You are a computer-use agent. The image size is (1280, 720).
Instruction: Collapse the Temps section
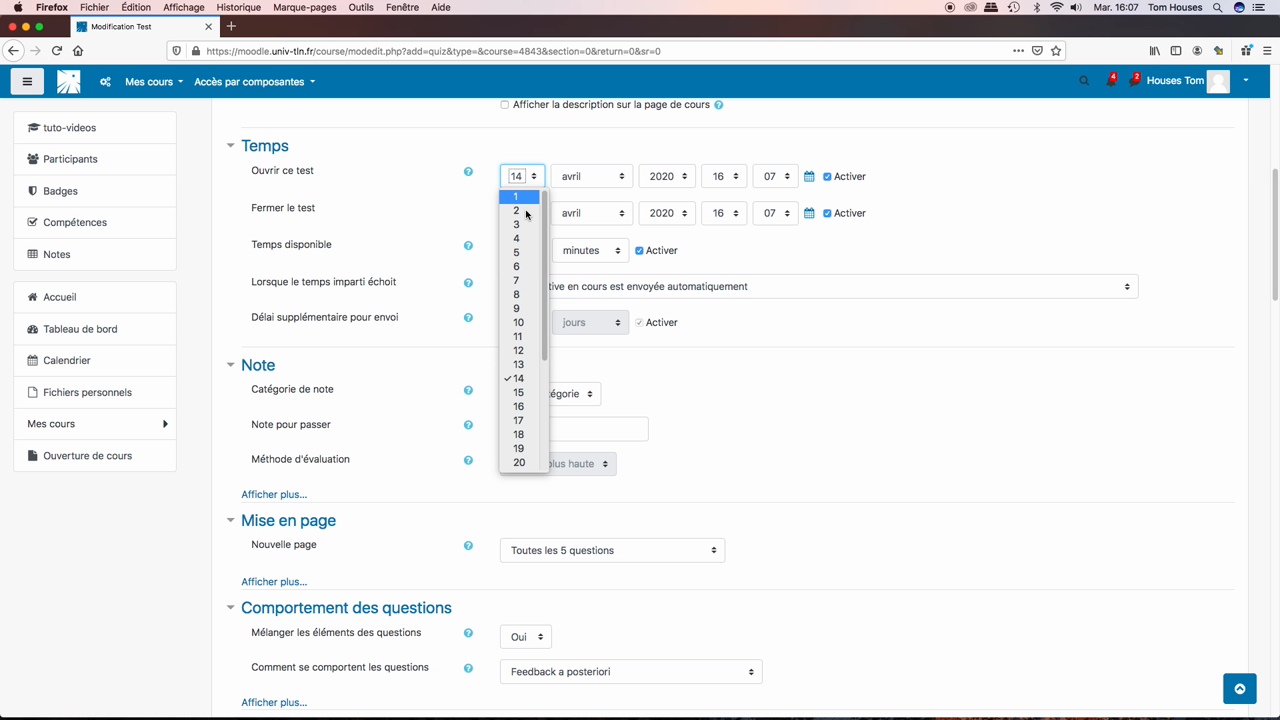(x=231, y=146)
